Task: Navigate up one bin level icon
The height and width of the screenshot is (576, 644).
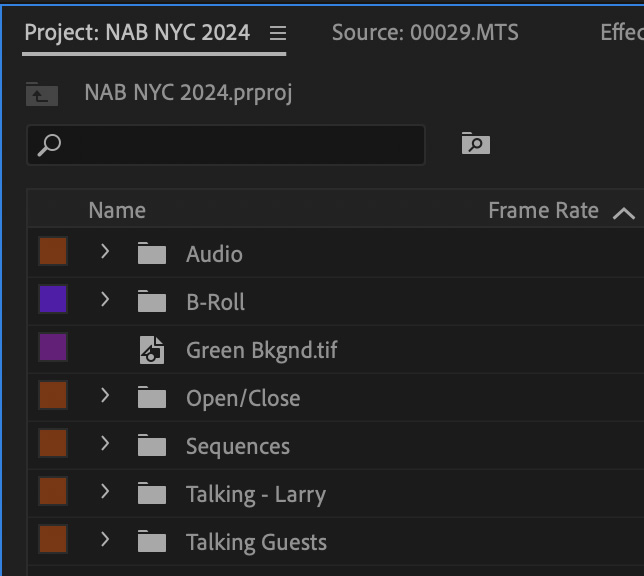Action: click(42, 94)
